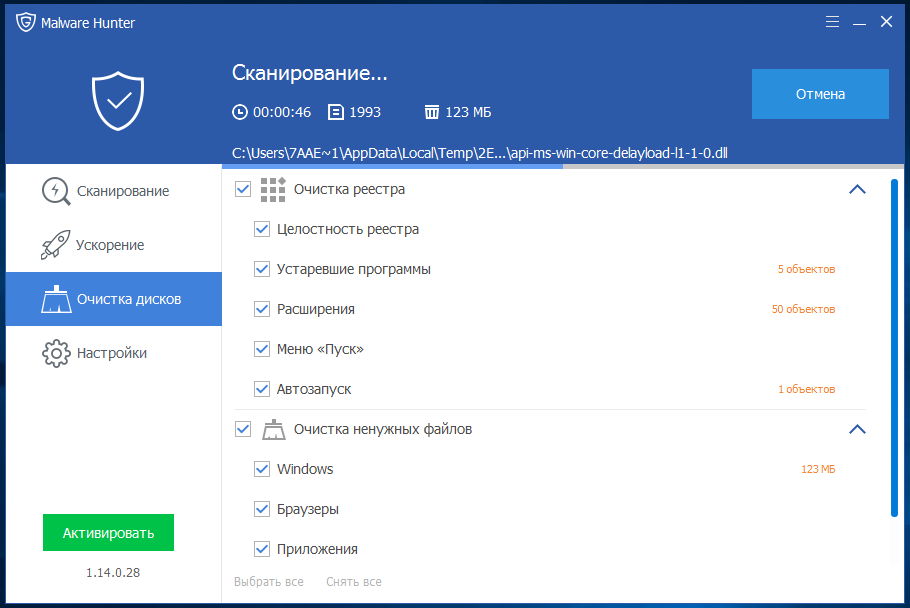Click the orange 123 МБ Windows result
The width and height of the screenshot is (910, 608).
(x=818, y=469)
